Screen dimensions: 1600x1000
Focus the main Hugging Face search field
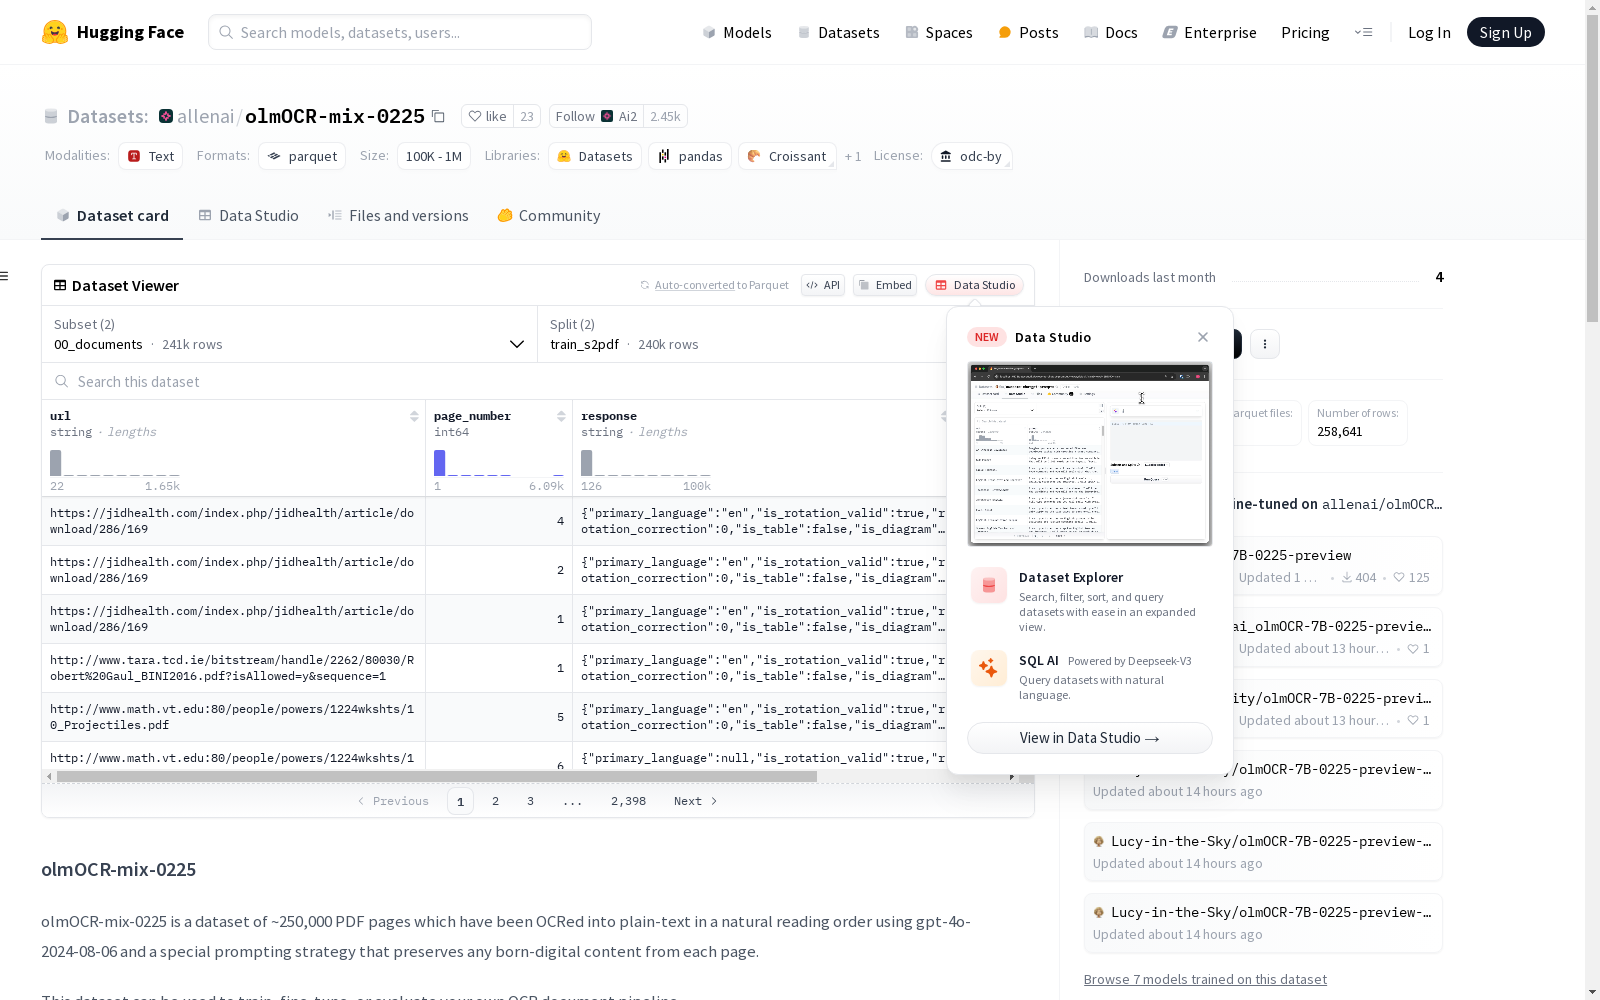click(x=400, y=32)
